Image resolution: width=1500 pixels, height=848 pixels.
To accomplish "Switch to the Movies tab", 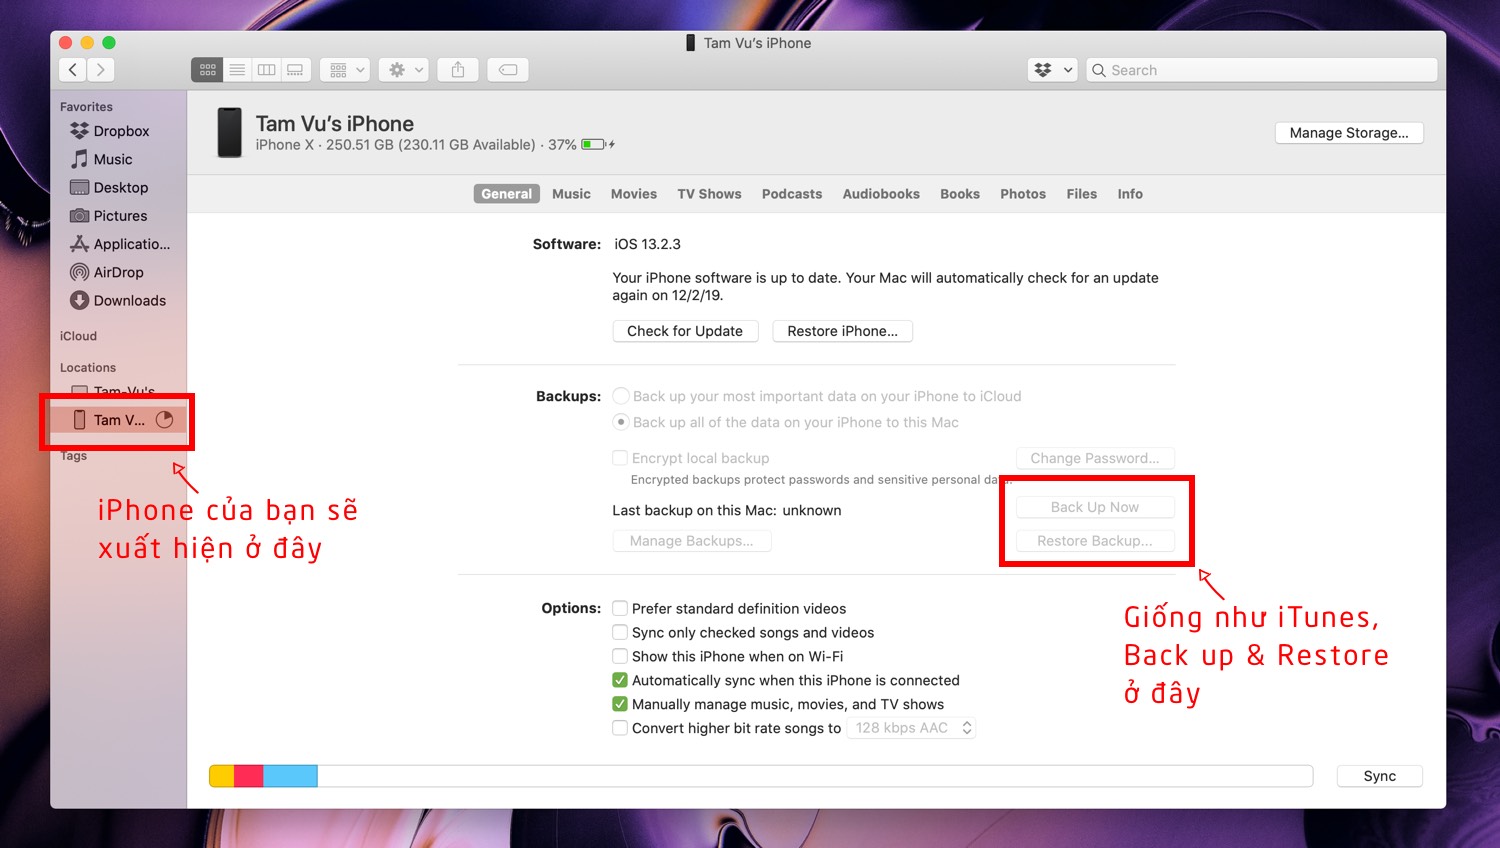I will pyautogui.click(x=634, y=194).
